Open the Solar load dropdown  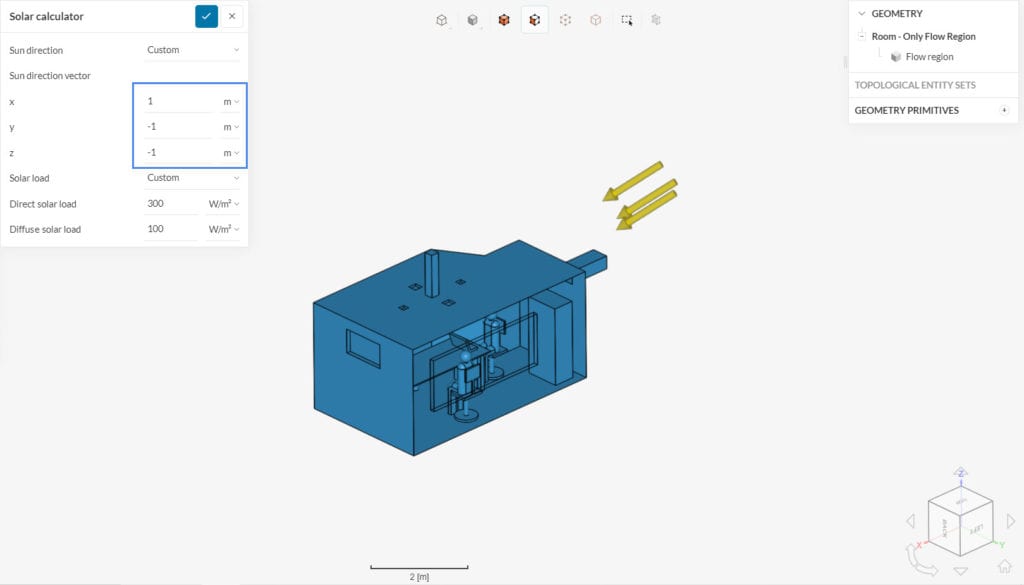coord(192,178)
